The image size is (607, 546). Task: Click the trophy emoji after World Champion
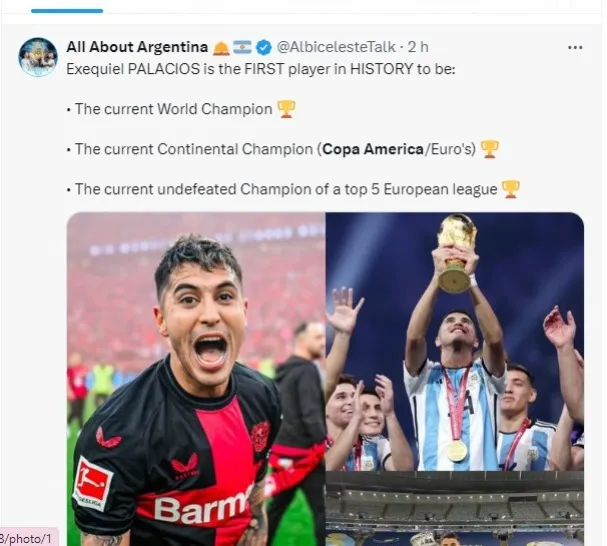[286, 109]
